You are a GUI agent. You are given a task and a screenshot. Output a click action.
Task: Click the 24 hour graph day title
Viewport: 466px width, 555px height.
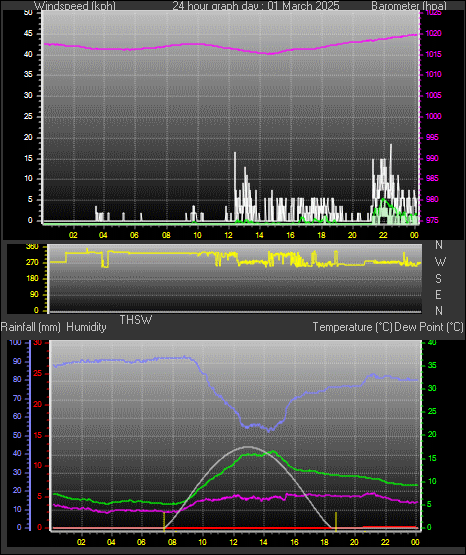(256, 6)
